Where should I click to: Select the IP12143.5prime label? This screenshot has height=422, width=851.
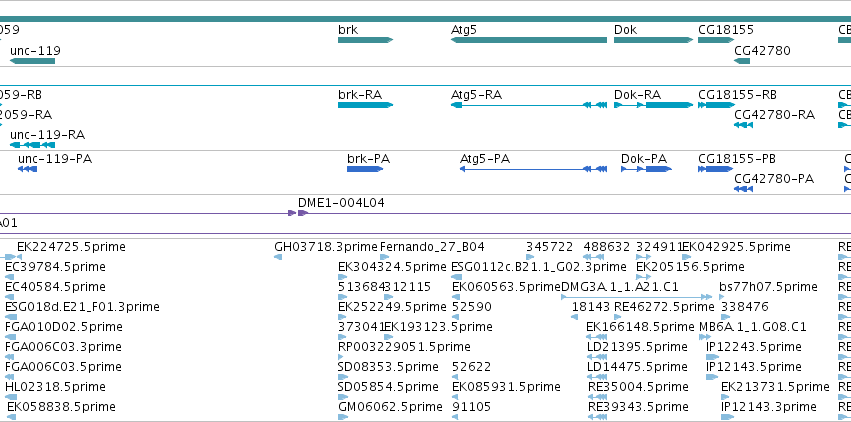click(755, 367)
